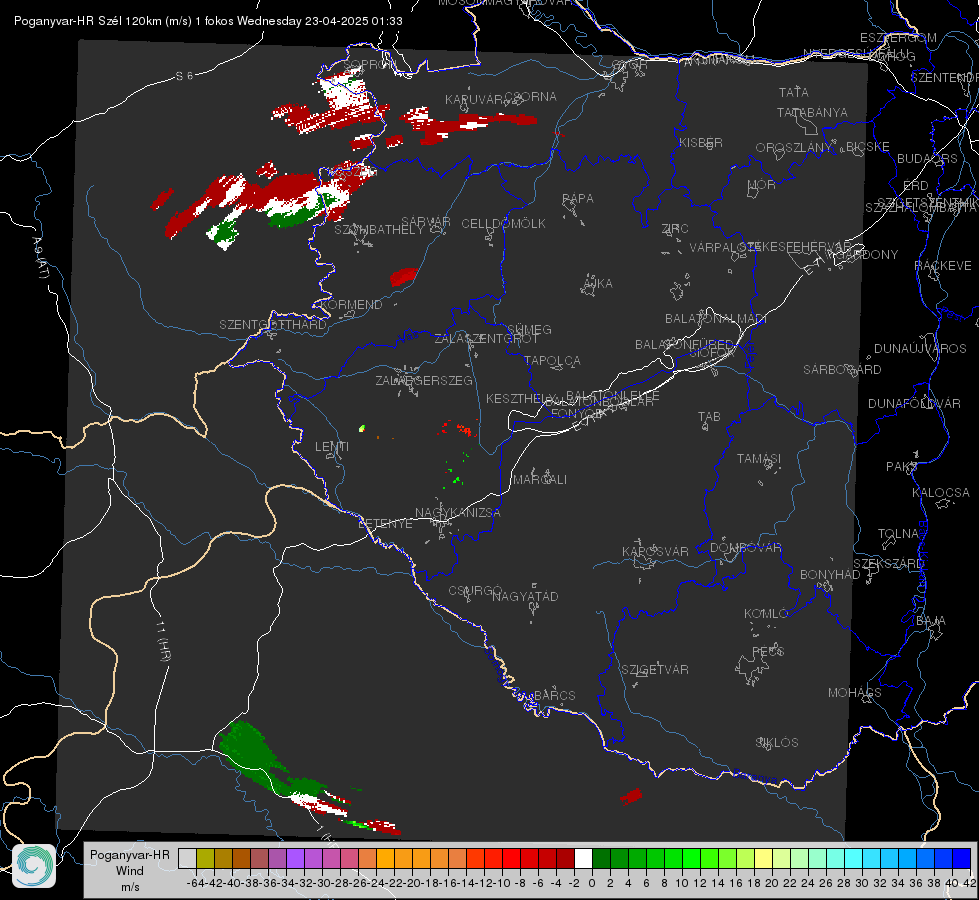Click the swirl logo icon beside the legend

click(x=34, y=866)
